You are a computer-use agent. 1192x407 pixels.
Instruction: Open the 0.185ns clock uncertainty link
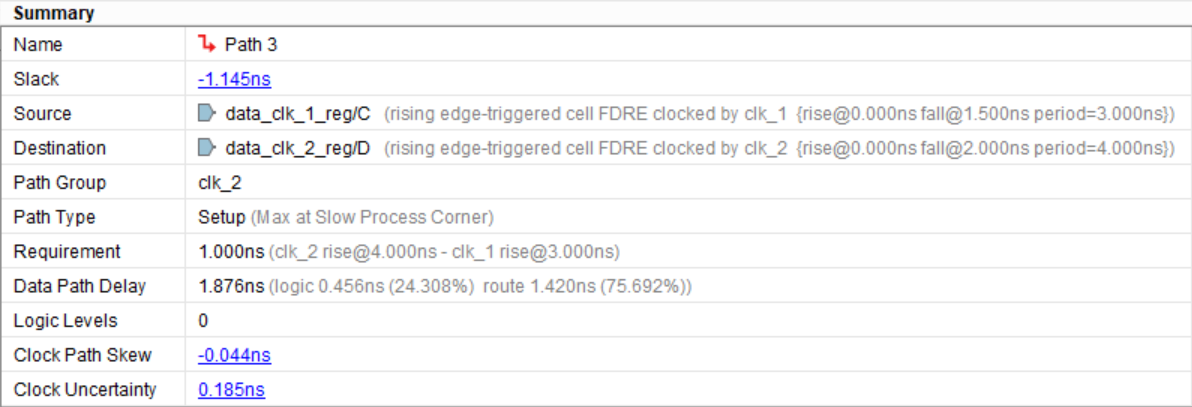[231, 390]
